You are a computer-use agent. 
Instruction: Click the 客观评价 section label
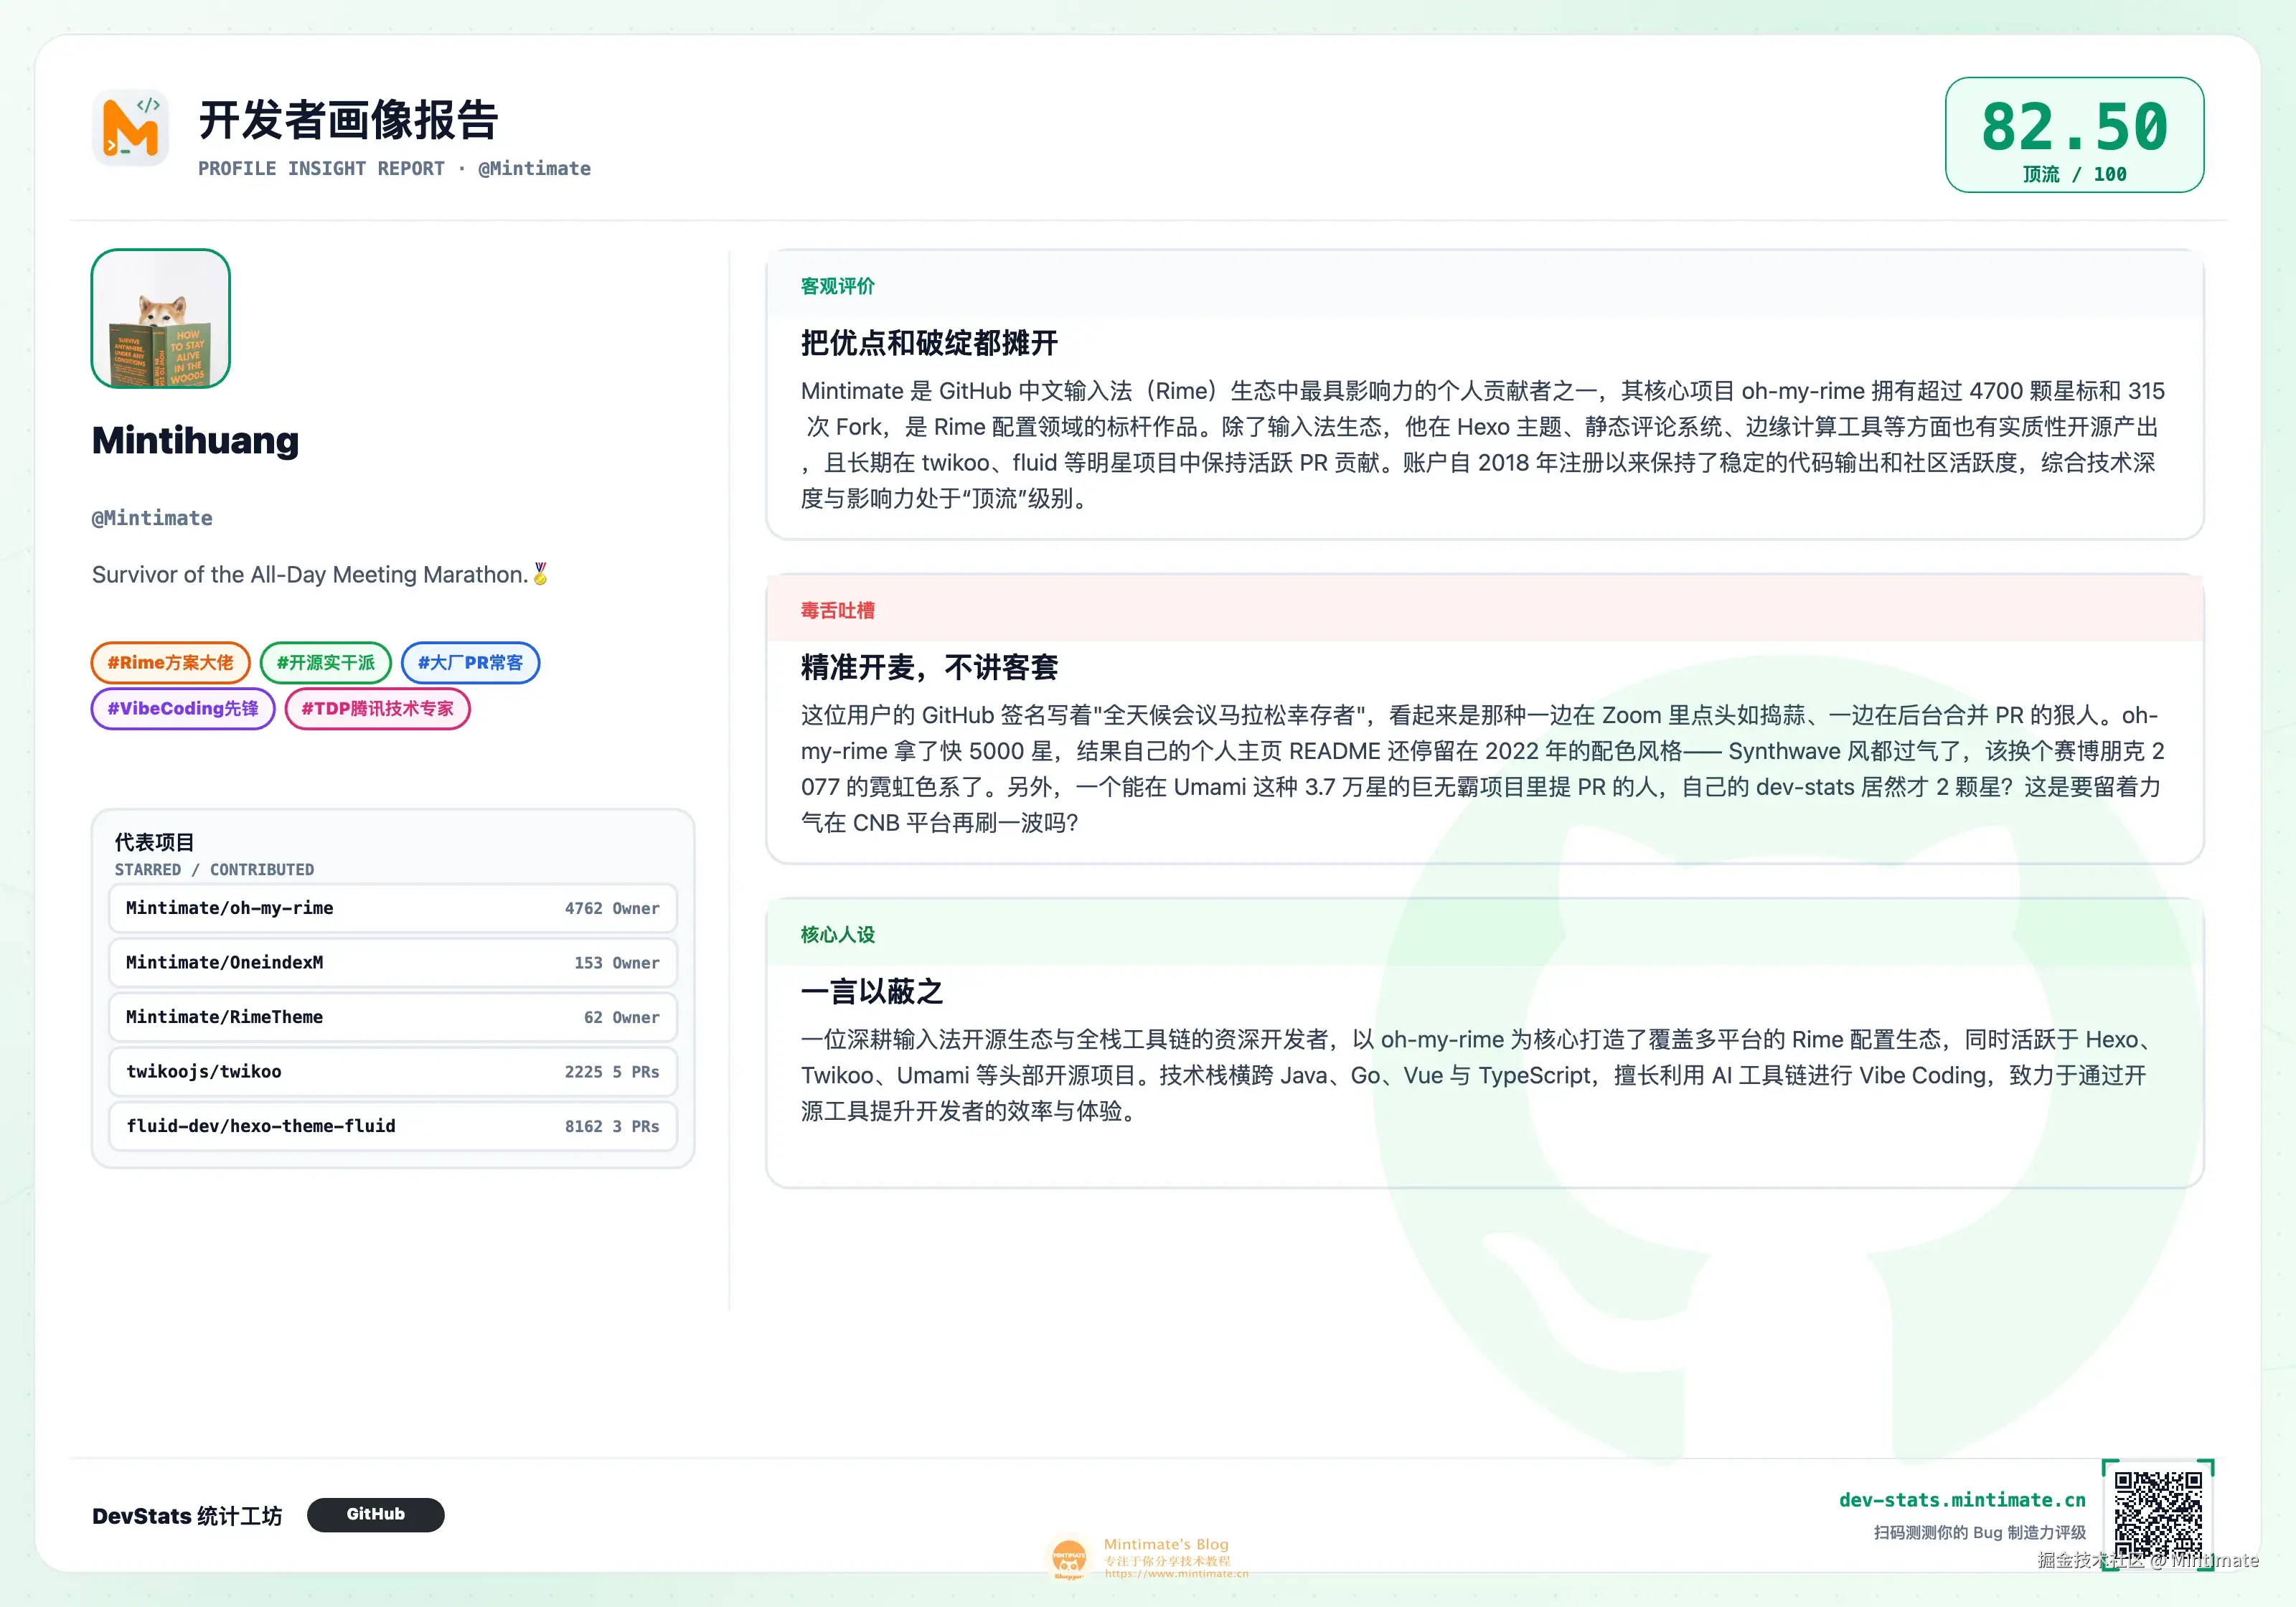tap(837, 286)
